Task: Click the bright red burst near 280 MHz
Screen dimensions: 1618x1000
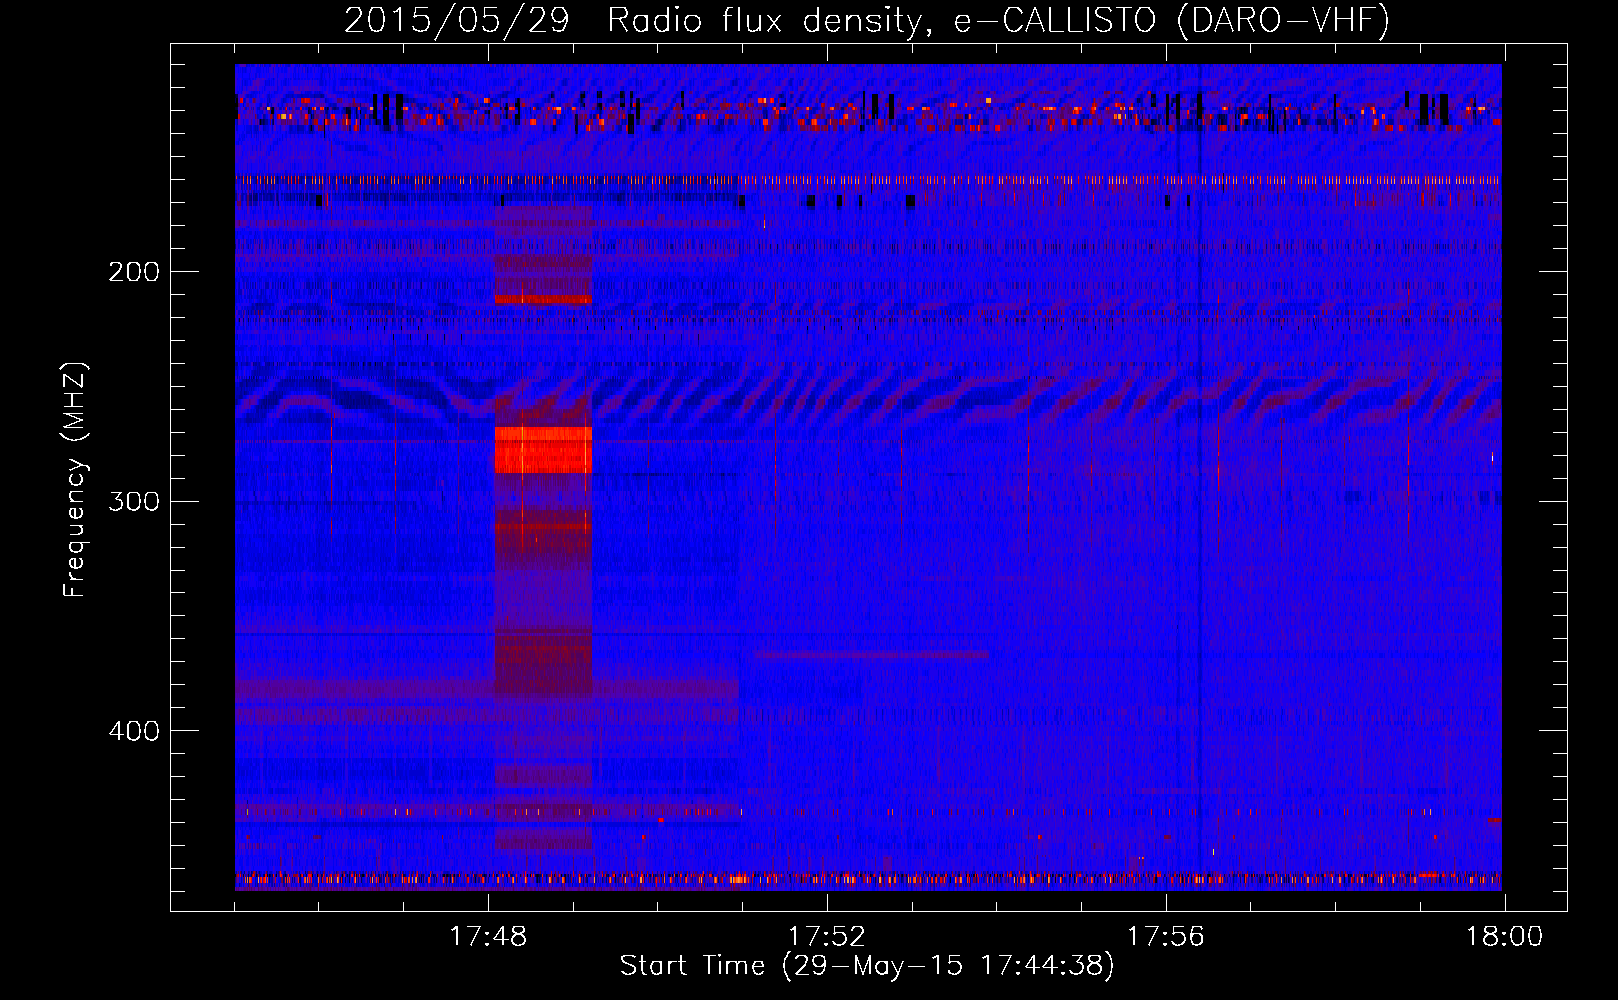Action: pyautogui.click(x=543, y=450)
